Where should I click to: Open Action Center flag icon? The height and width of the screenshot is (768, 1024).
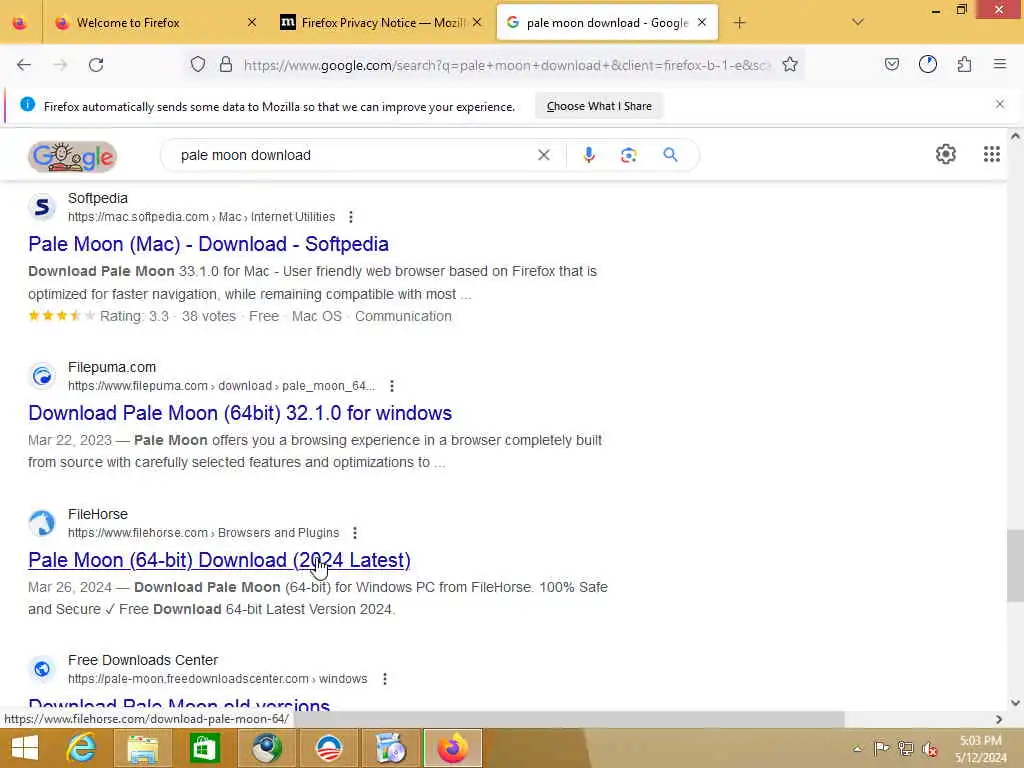[x=881, y=749]
